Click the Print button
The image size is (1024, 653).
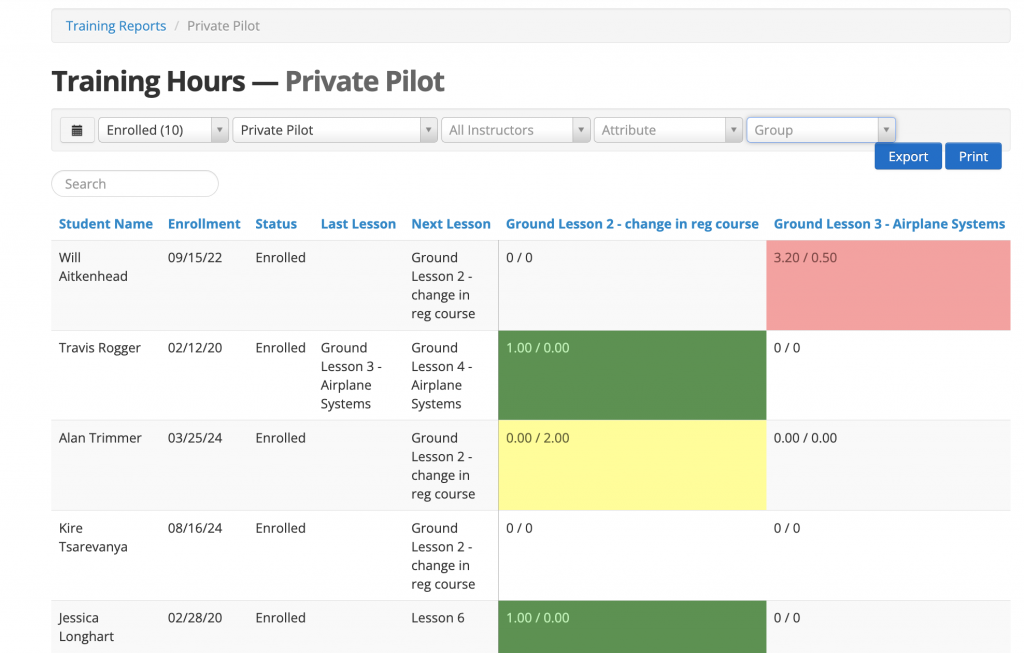pyautogui.click(x=972, y=156)
